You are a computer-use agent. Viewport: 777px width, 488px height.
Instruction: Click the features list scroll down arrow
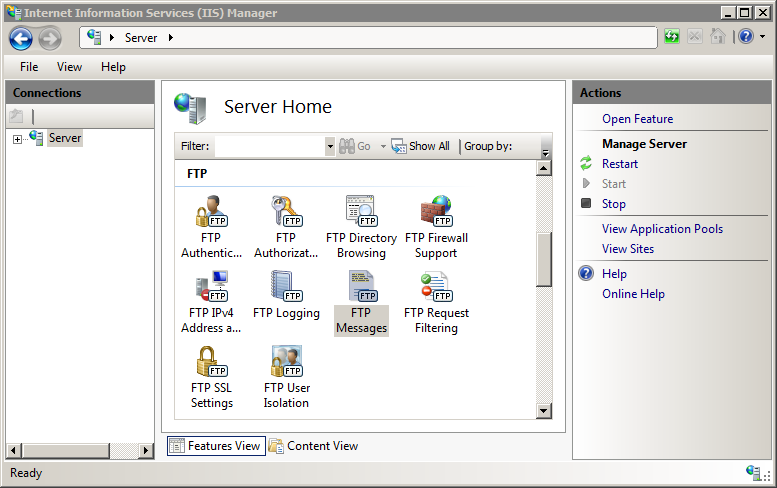coord(544,411)
